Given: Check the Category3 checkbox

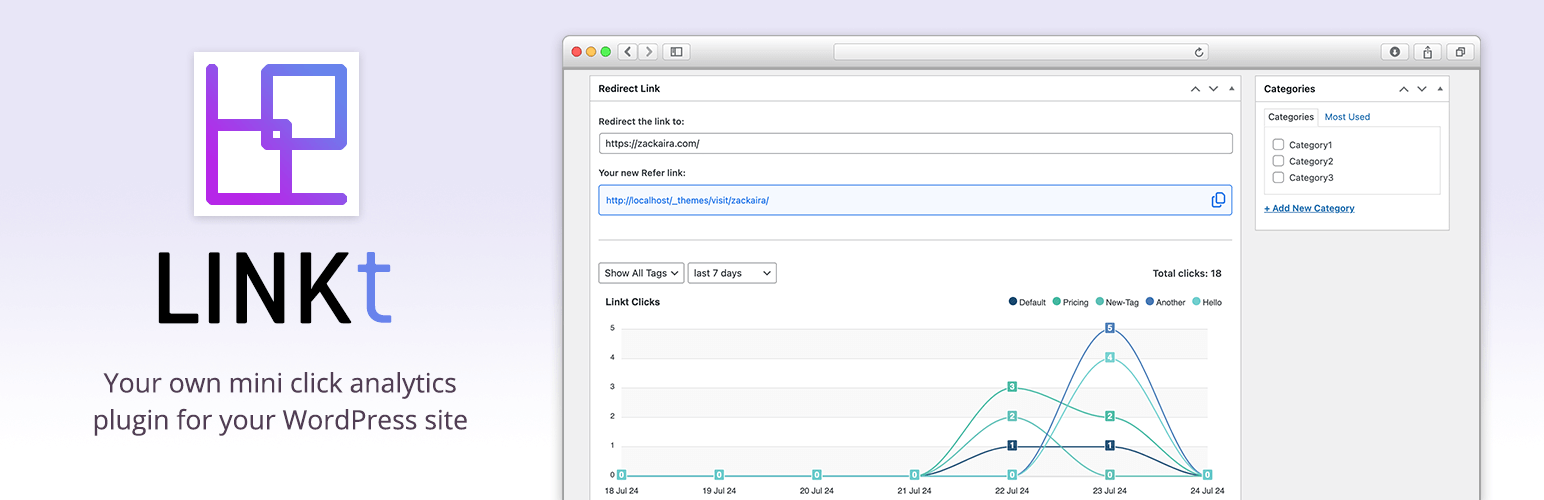Looking at the screenshot, I should point(1278,177).
